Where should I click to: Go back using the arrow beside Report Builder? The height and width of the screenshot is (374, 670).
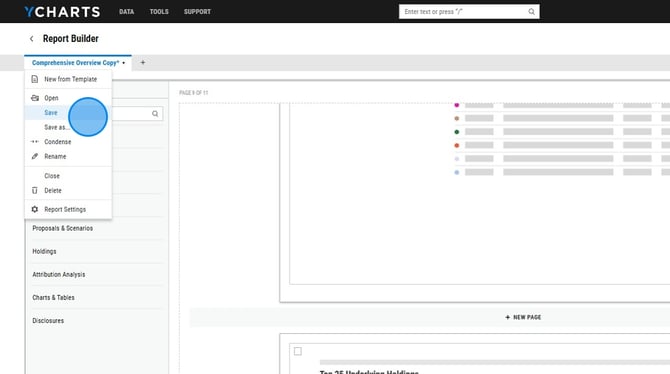pyautogui.click(x=32, y=39)
